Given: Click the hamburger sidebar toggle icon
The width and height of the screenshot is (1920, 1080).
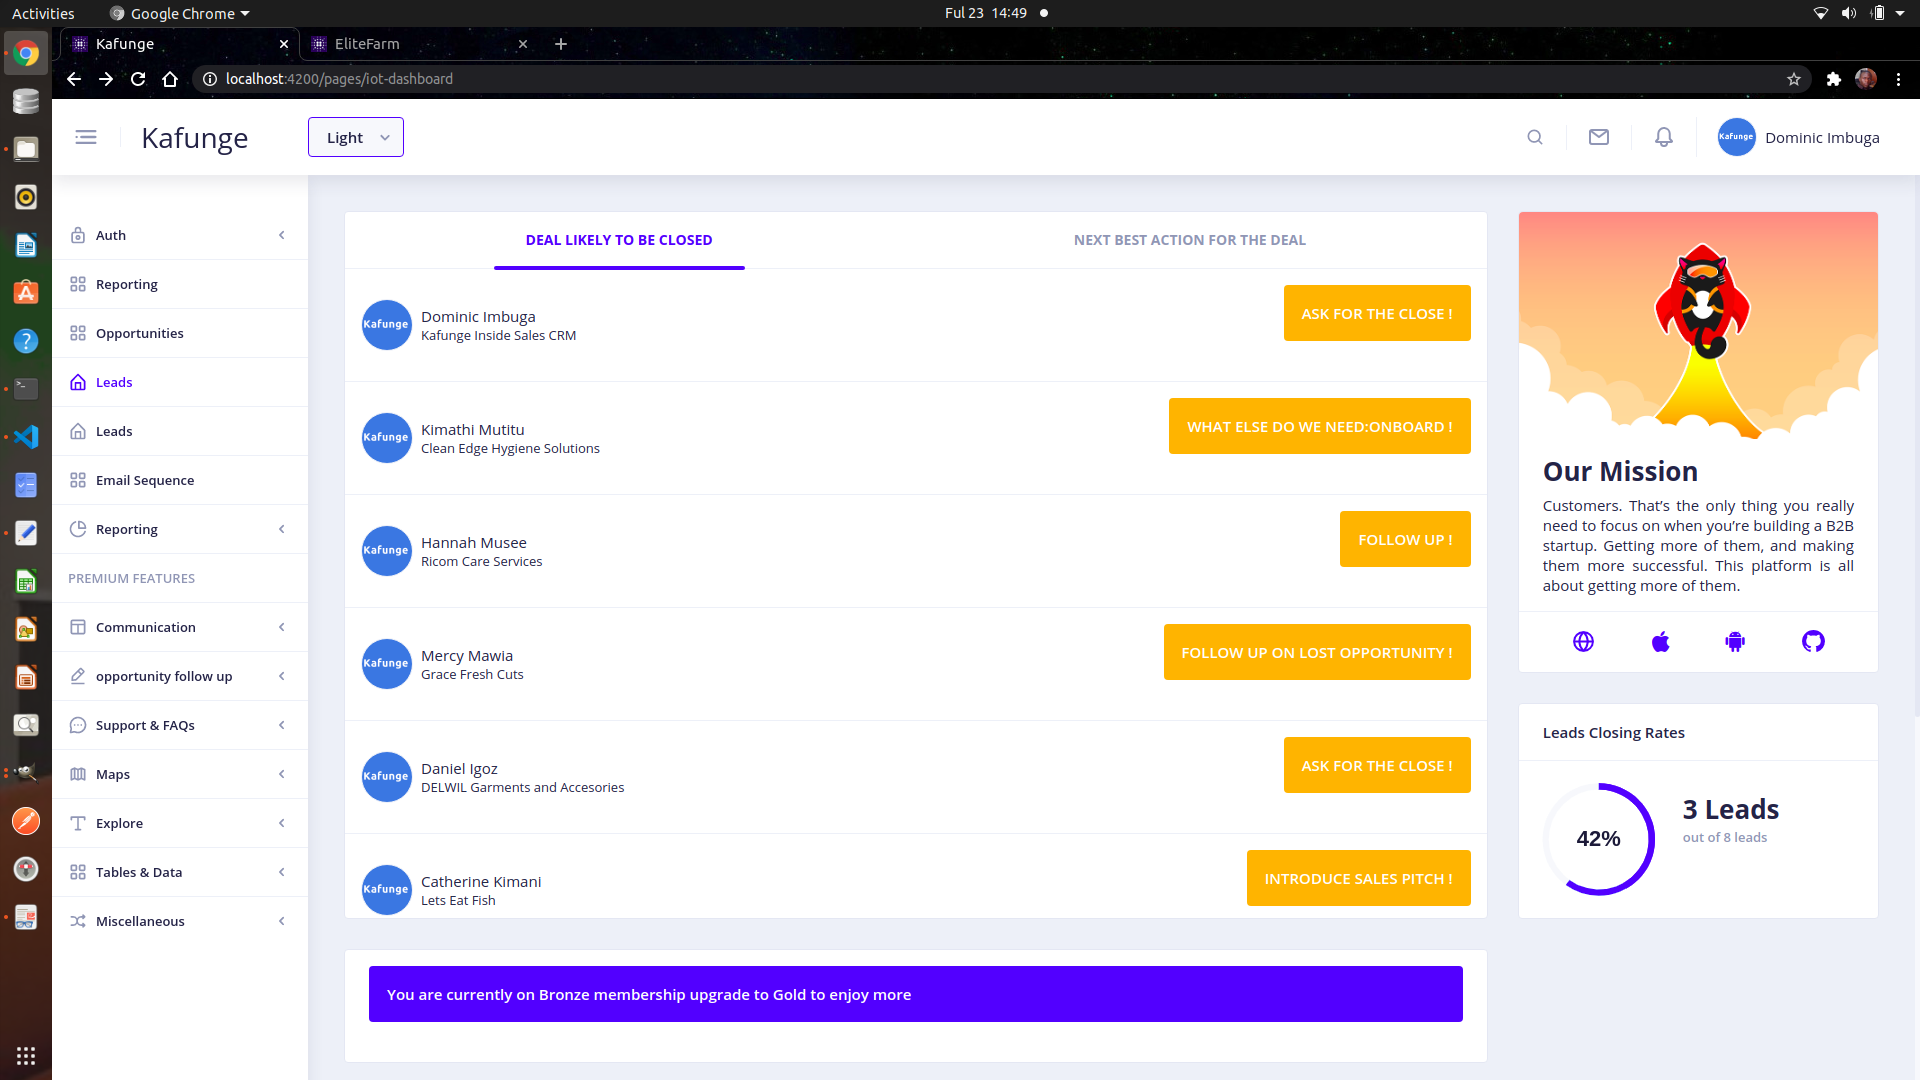Looking at the screenshot, I should click(86, 137).
